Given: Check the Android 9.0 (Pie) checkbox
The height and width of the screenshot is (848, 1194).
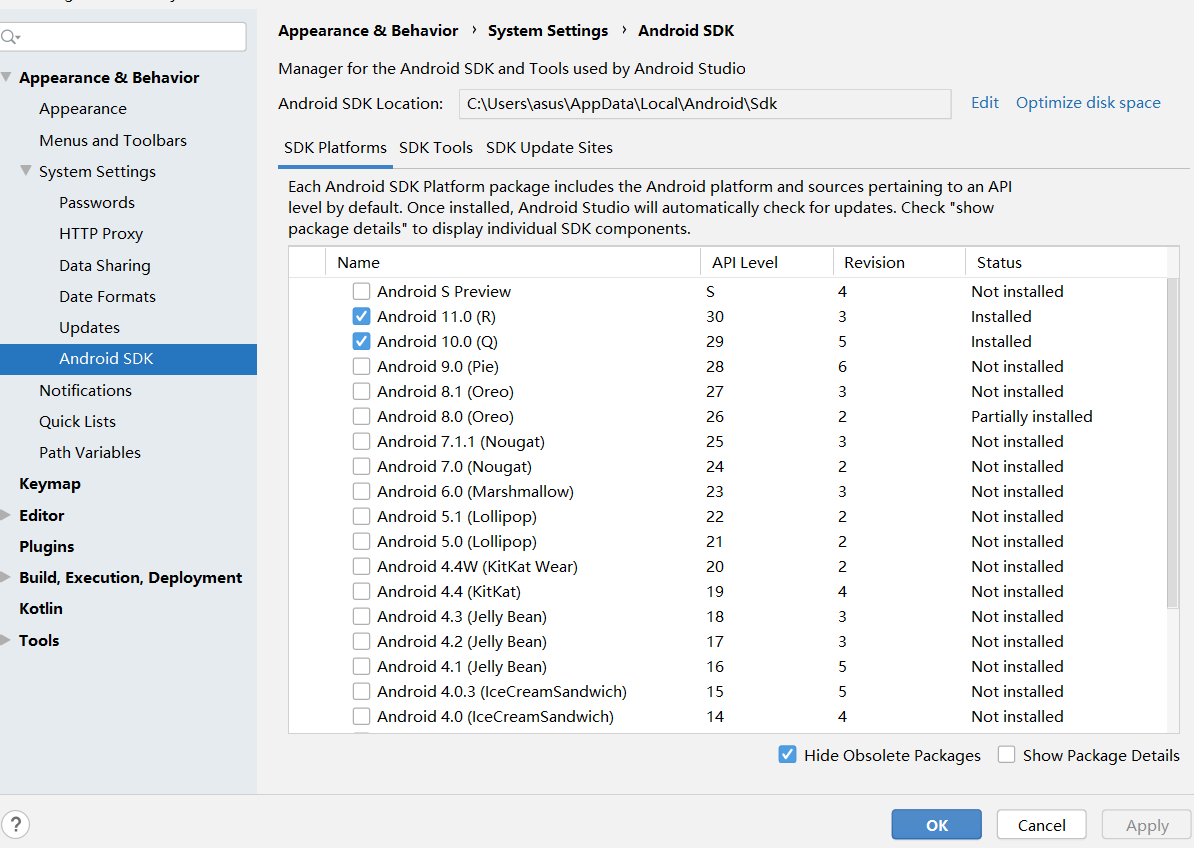Looking at the screenshot, I should pos(361,366).
